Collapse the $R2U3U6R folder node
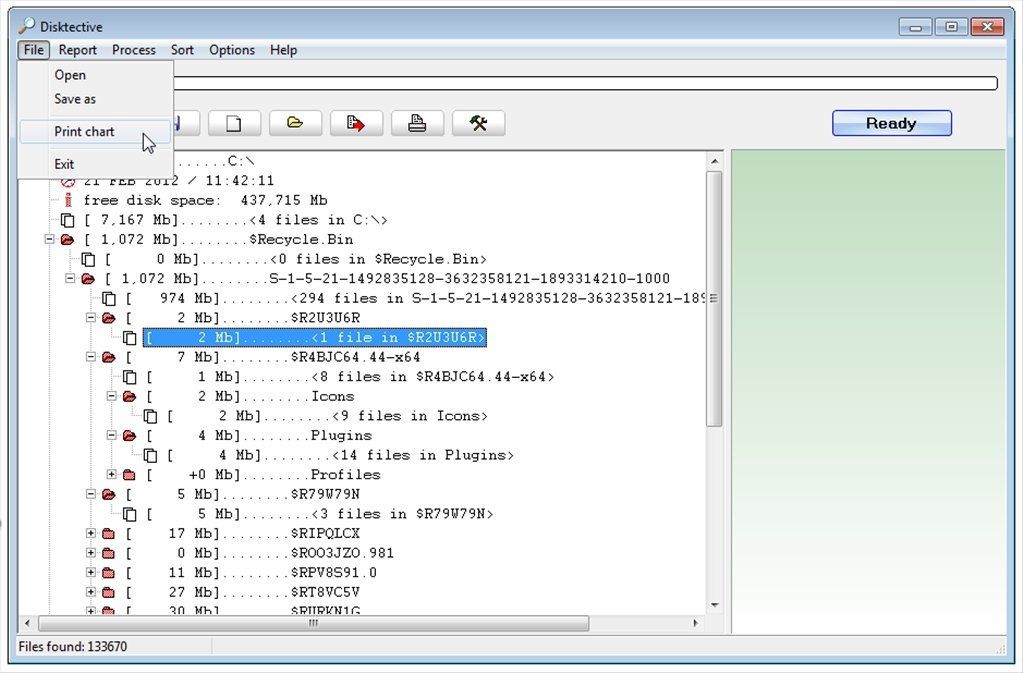1023x673 pixels. (x=91, y=318)
